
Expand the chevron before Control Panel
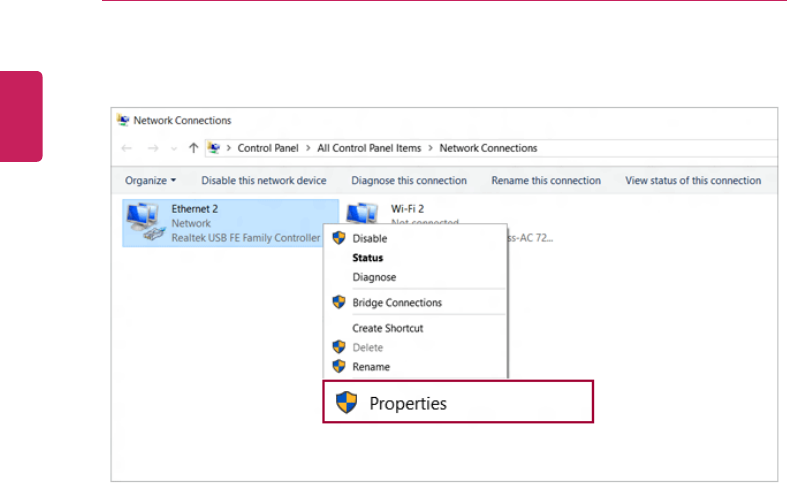click(229, 148)
